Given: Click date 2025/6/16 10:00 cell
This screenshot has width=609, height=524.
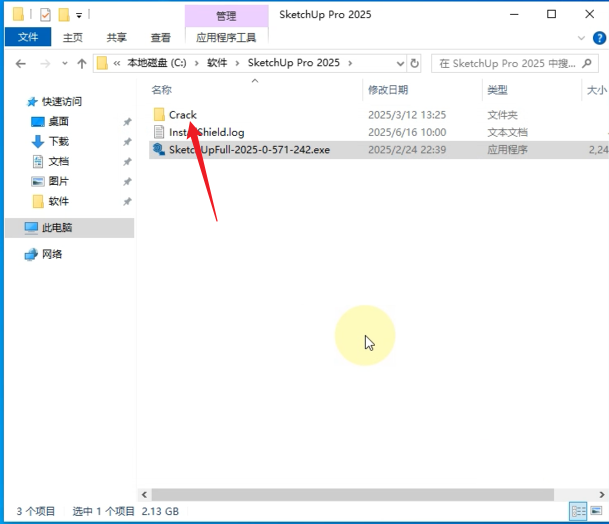Looking at the screenshot, I should click(407, 132).
